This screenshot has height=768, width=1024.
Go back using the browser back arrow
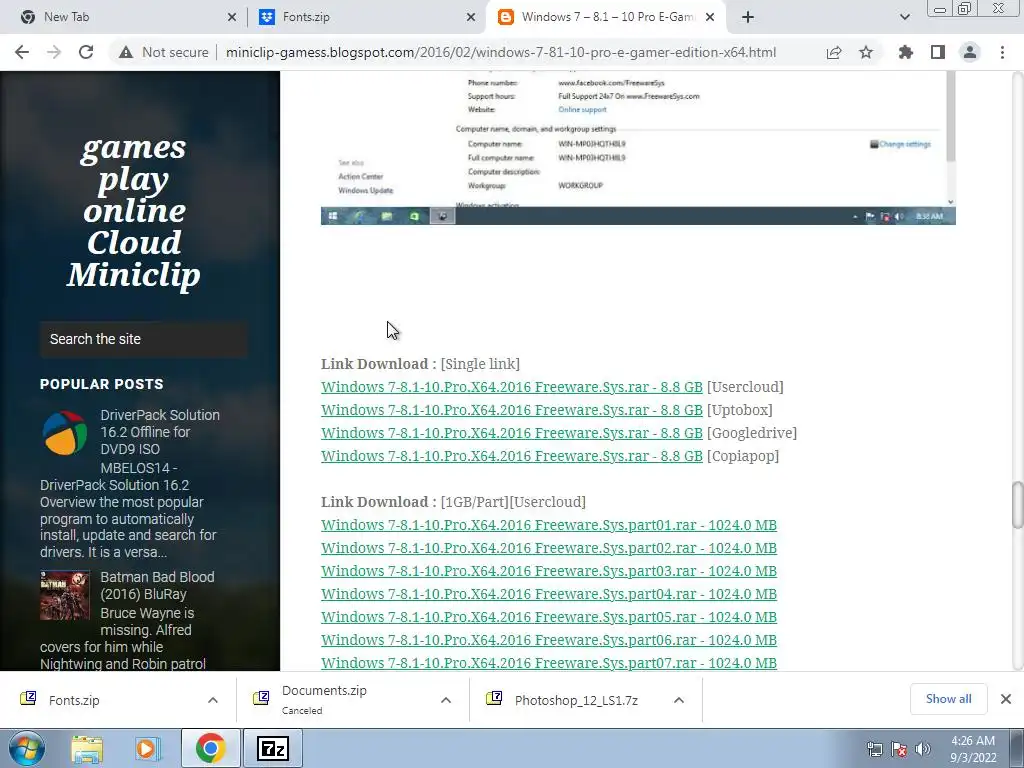click(x=22, y=52)
